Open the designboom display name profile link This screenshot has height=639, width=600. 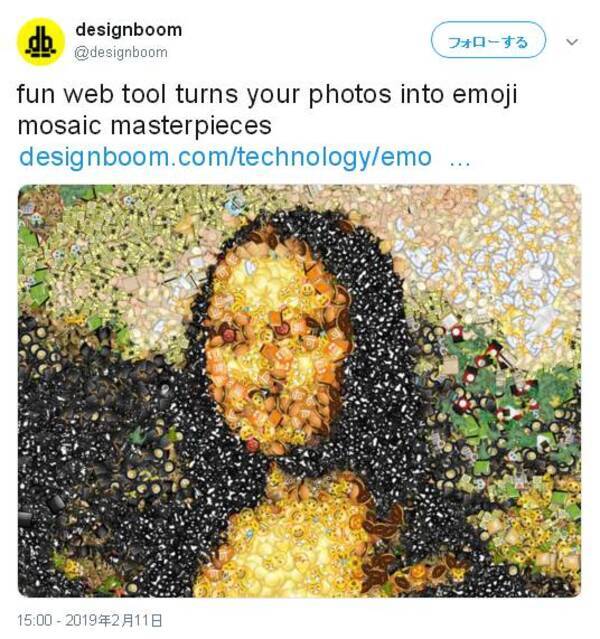pyautogui.click(x=128, y=30)
